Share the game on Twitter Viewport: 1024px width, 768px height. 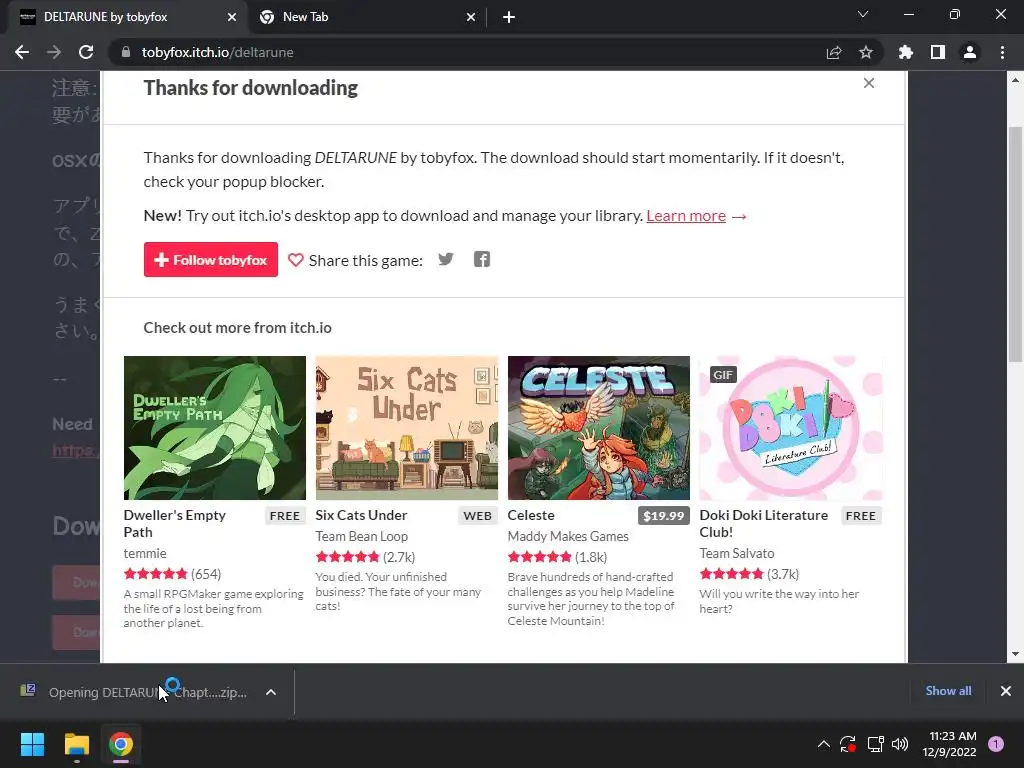pos(446,259)
